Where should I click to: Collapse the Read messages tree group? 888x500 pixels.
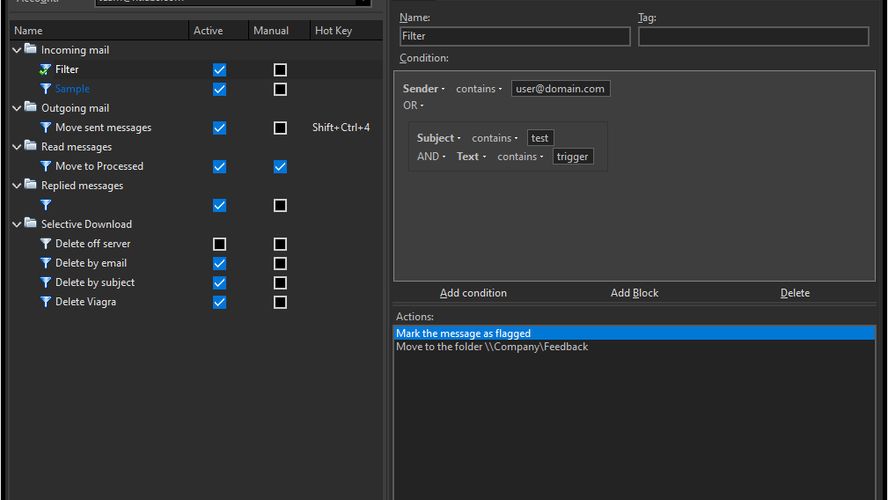coord(17,147)
